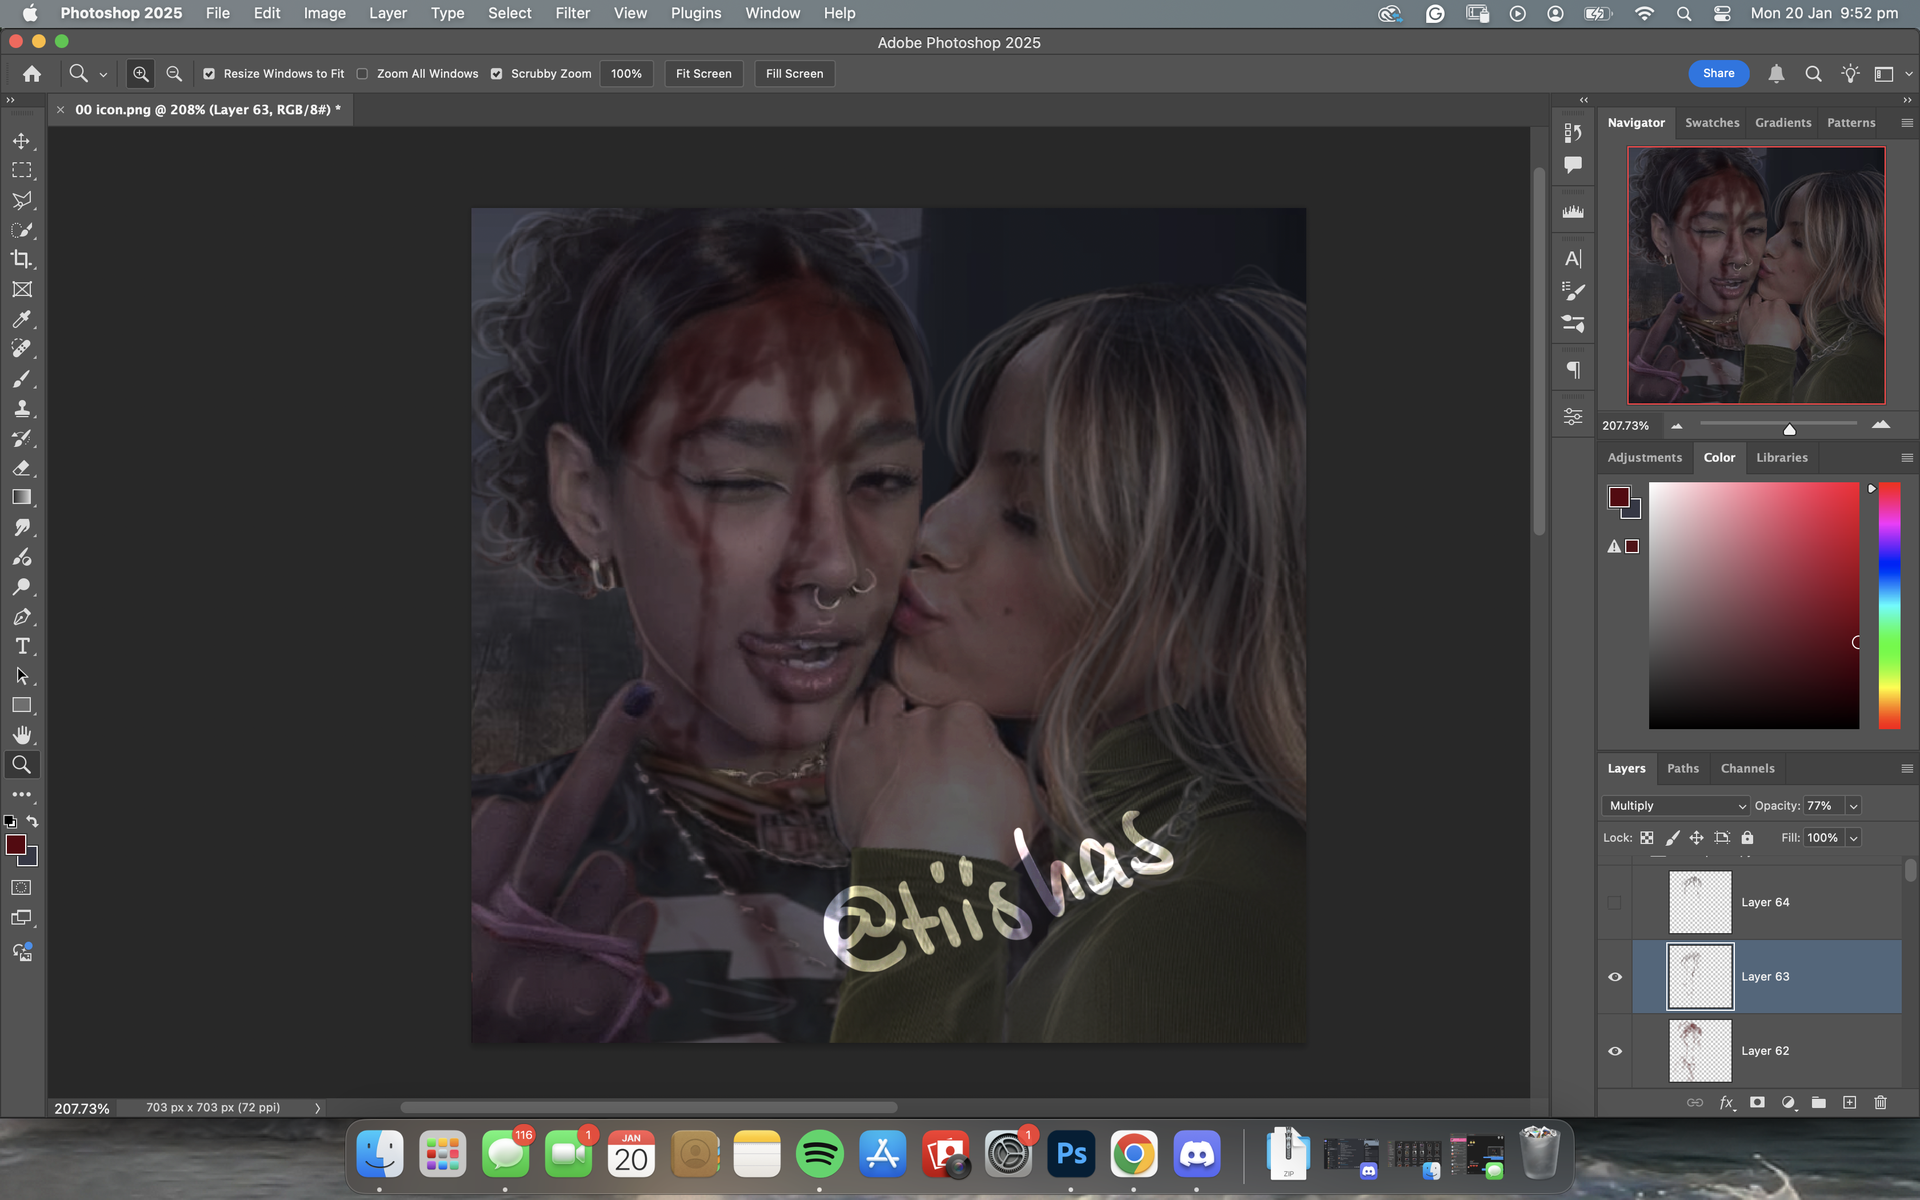
Task: Disable the Scrubby Zoom checkbox
Action: coord(497,74)
